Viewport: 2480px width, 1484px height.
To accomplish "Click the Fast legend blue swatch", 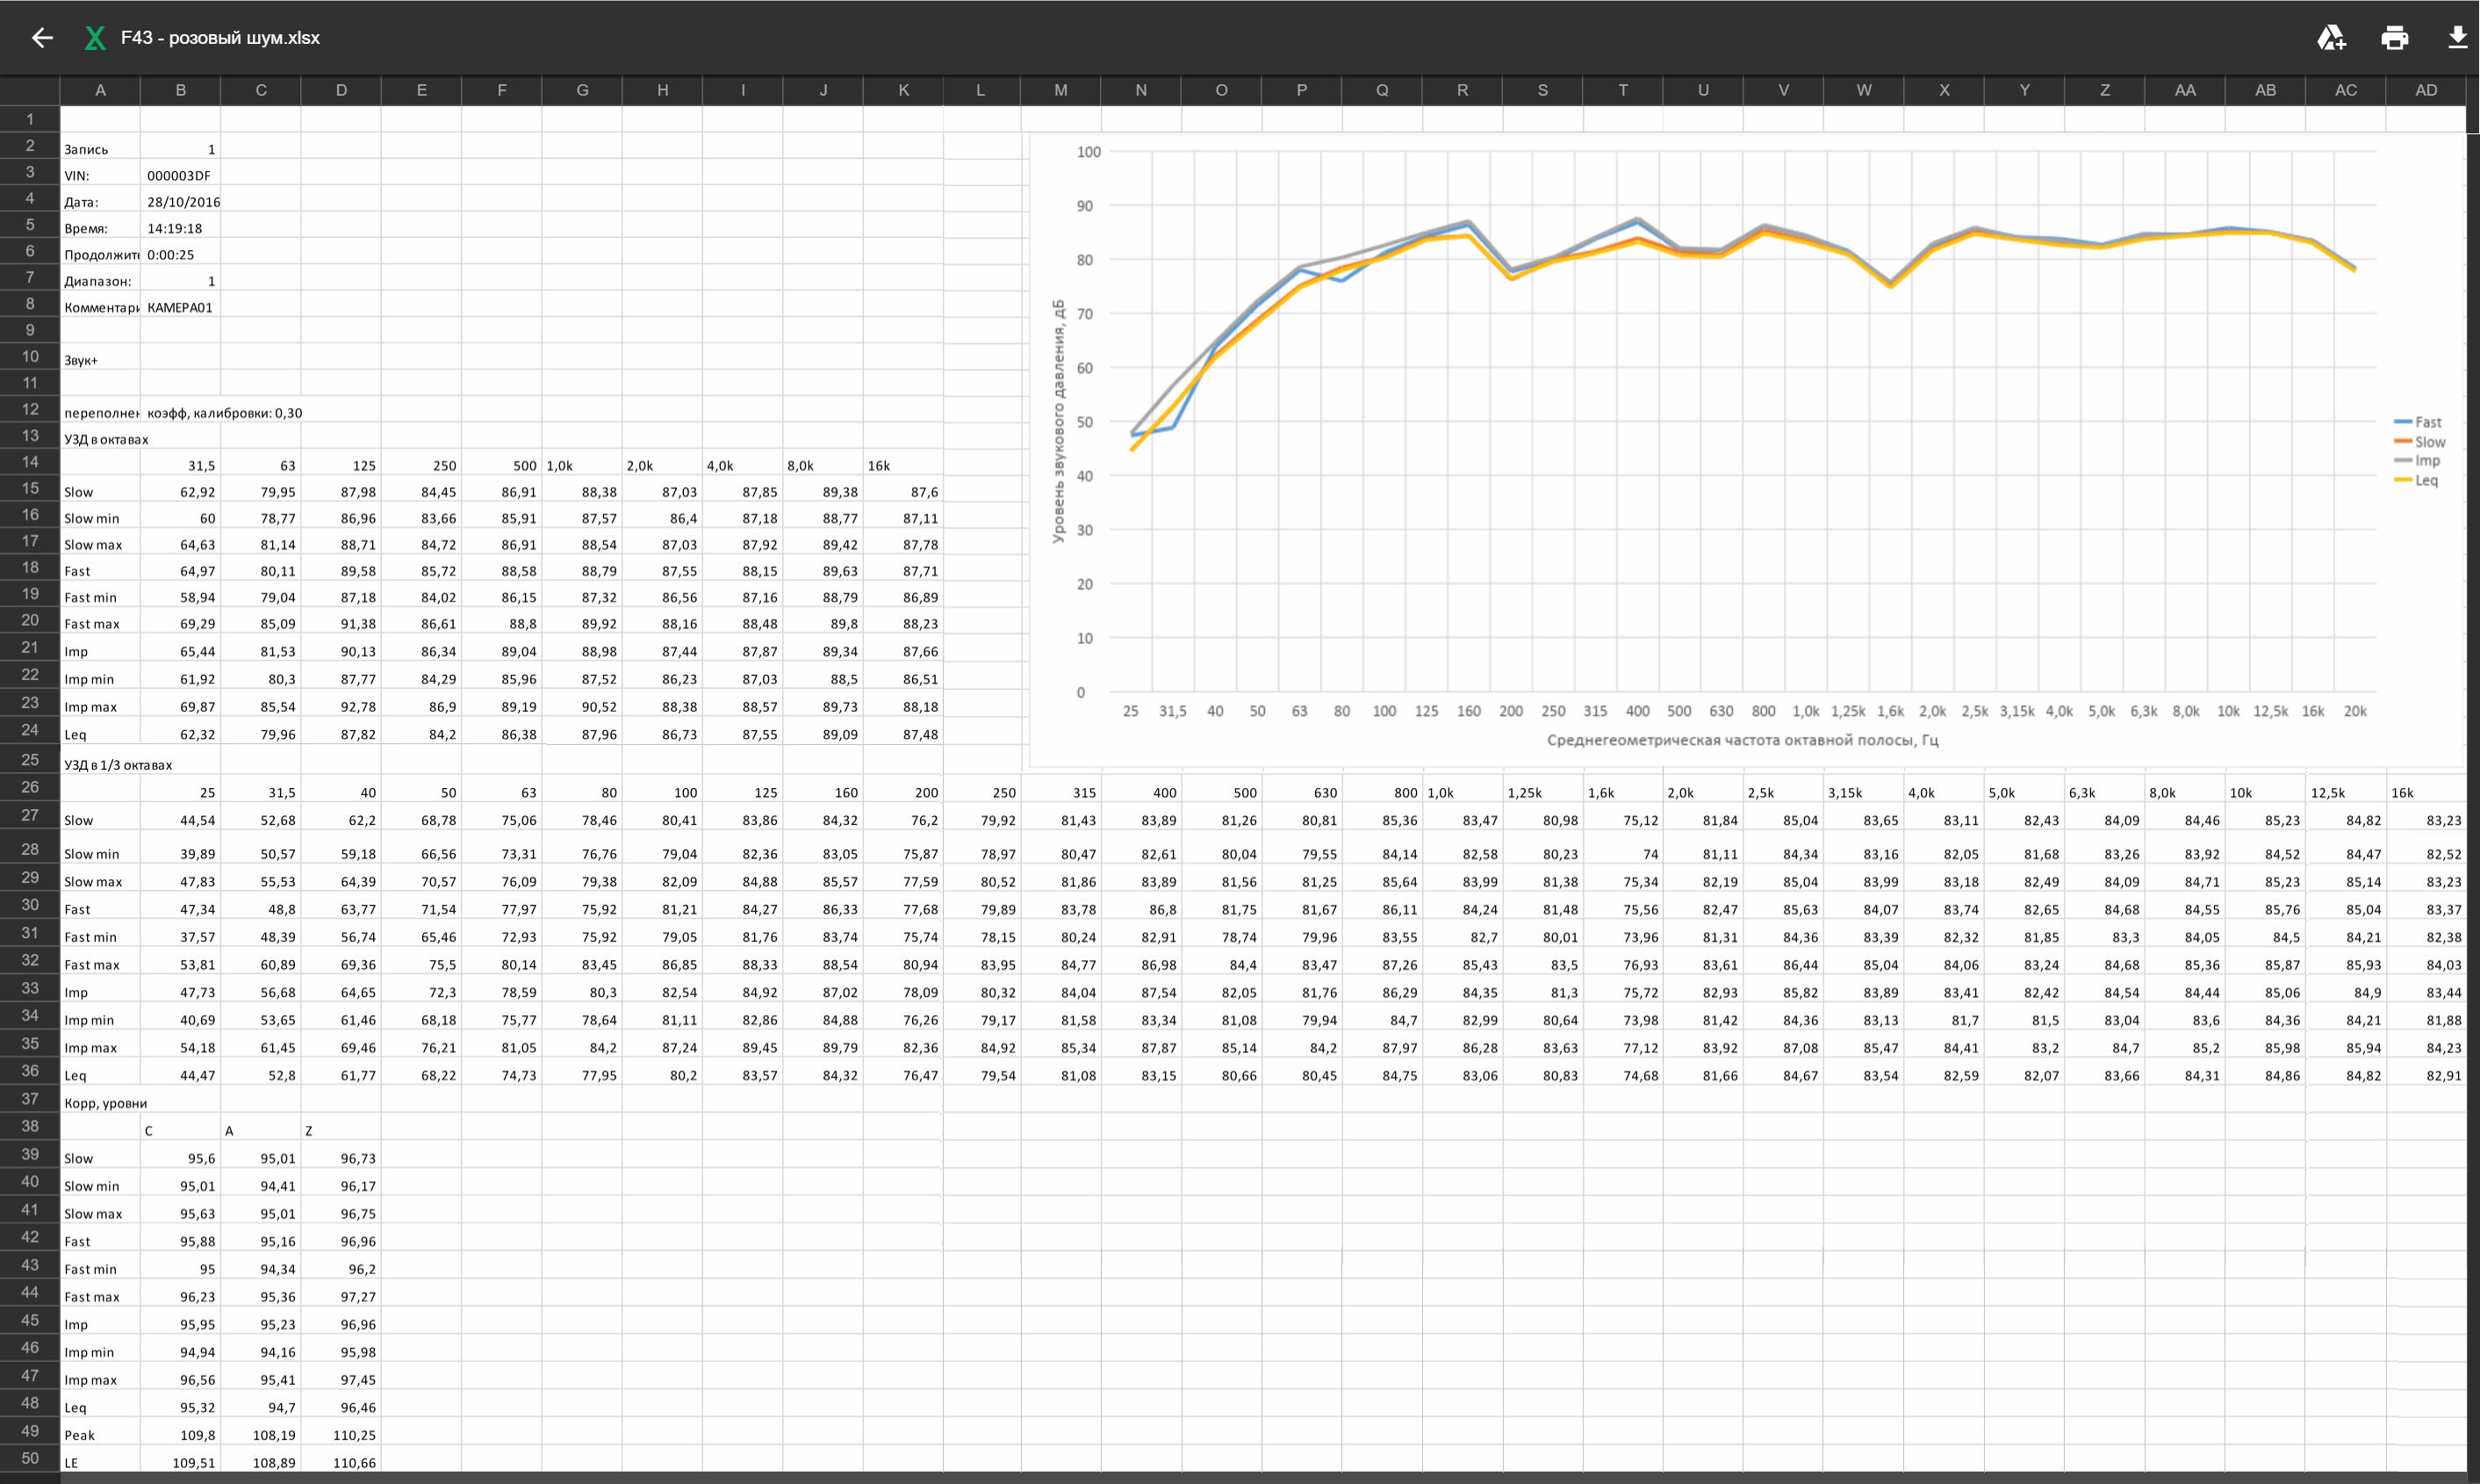I will tap(2403, 423).
